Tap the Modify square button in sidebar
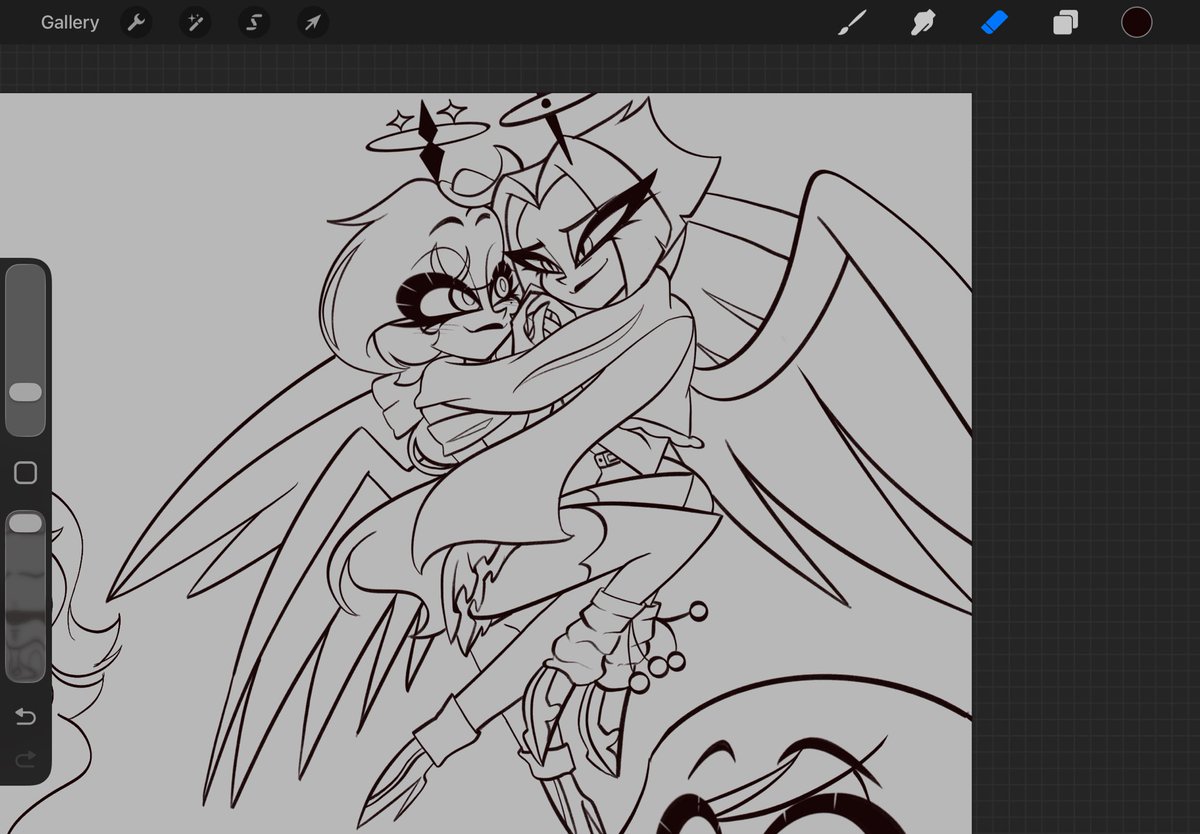Screen dimensions: 1200x834 pos(25,473)
